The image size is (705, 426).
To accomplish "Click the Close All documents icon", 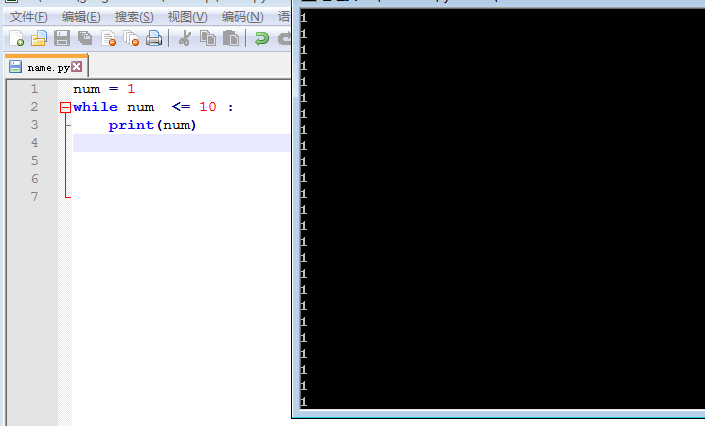I will pos(131,39).
